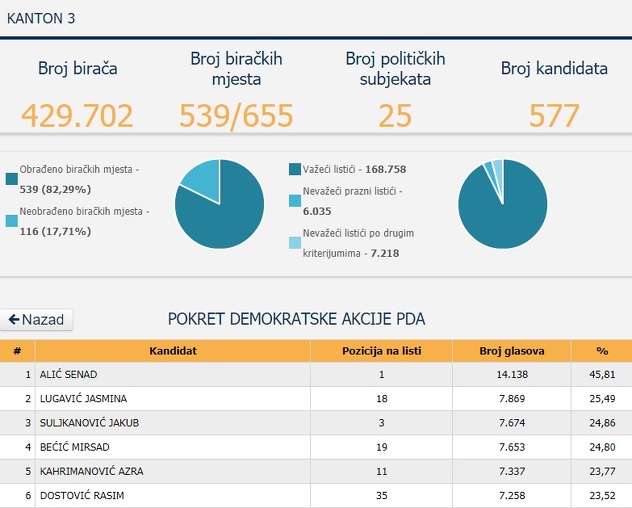Click the dark teal Obrađeno biračkih mjesta legend swatch
This screenshot has width=632, height=508.
pos(11,178)
